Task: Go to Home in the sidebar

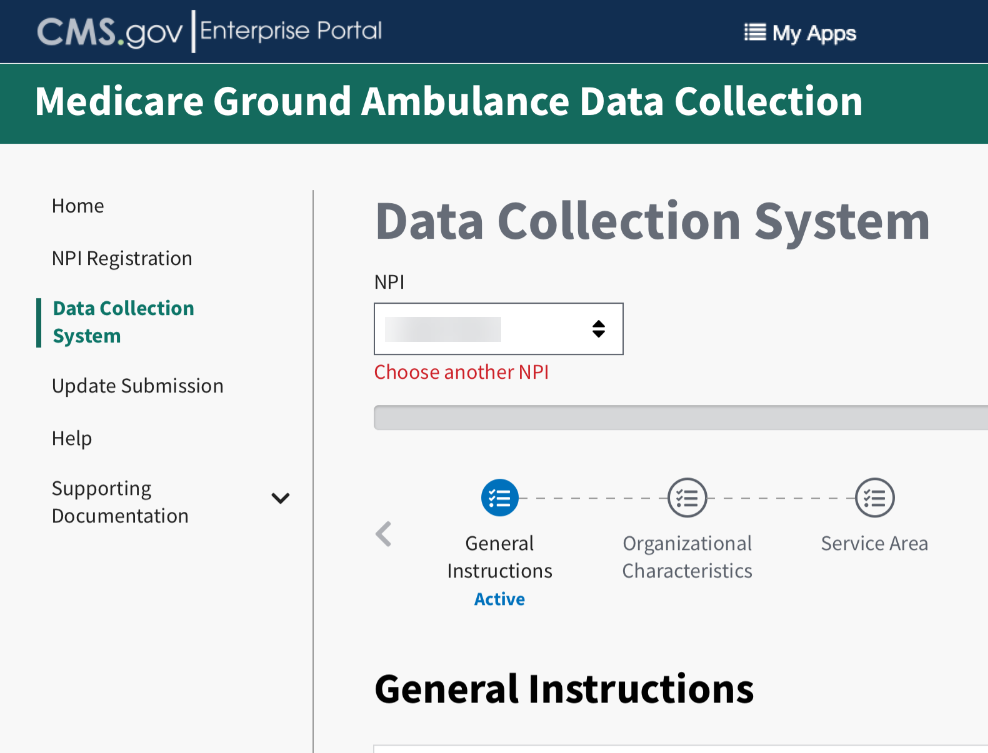Action: [78, 206]
